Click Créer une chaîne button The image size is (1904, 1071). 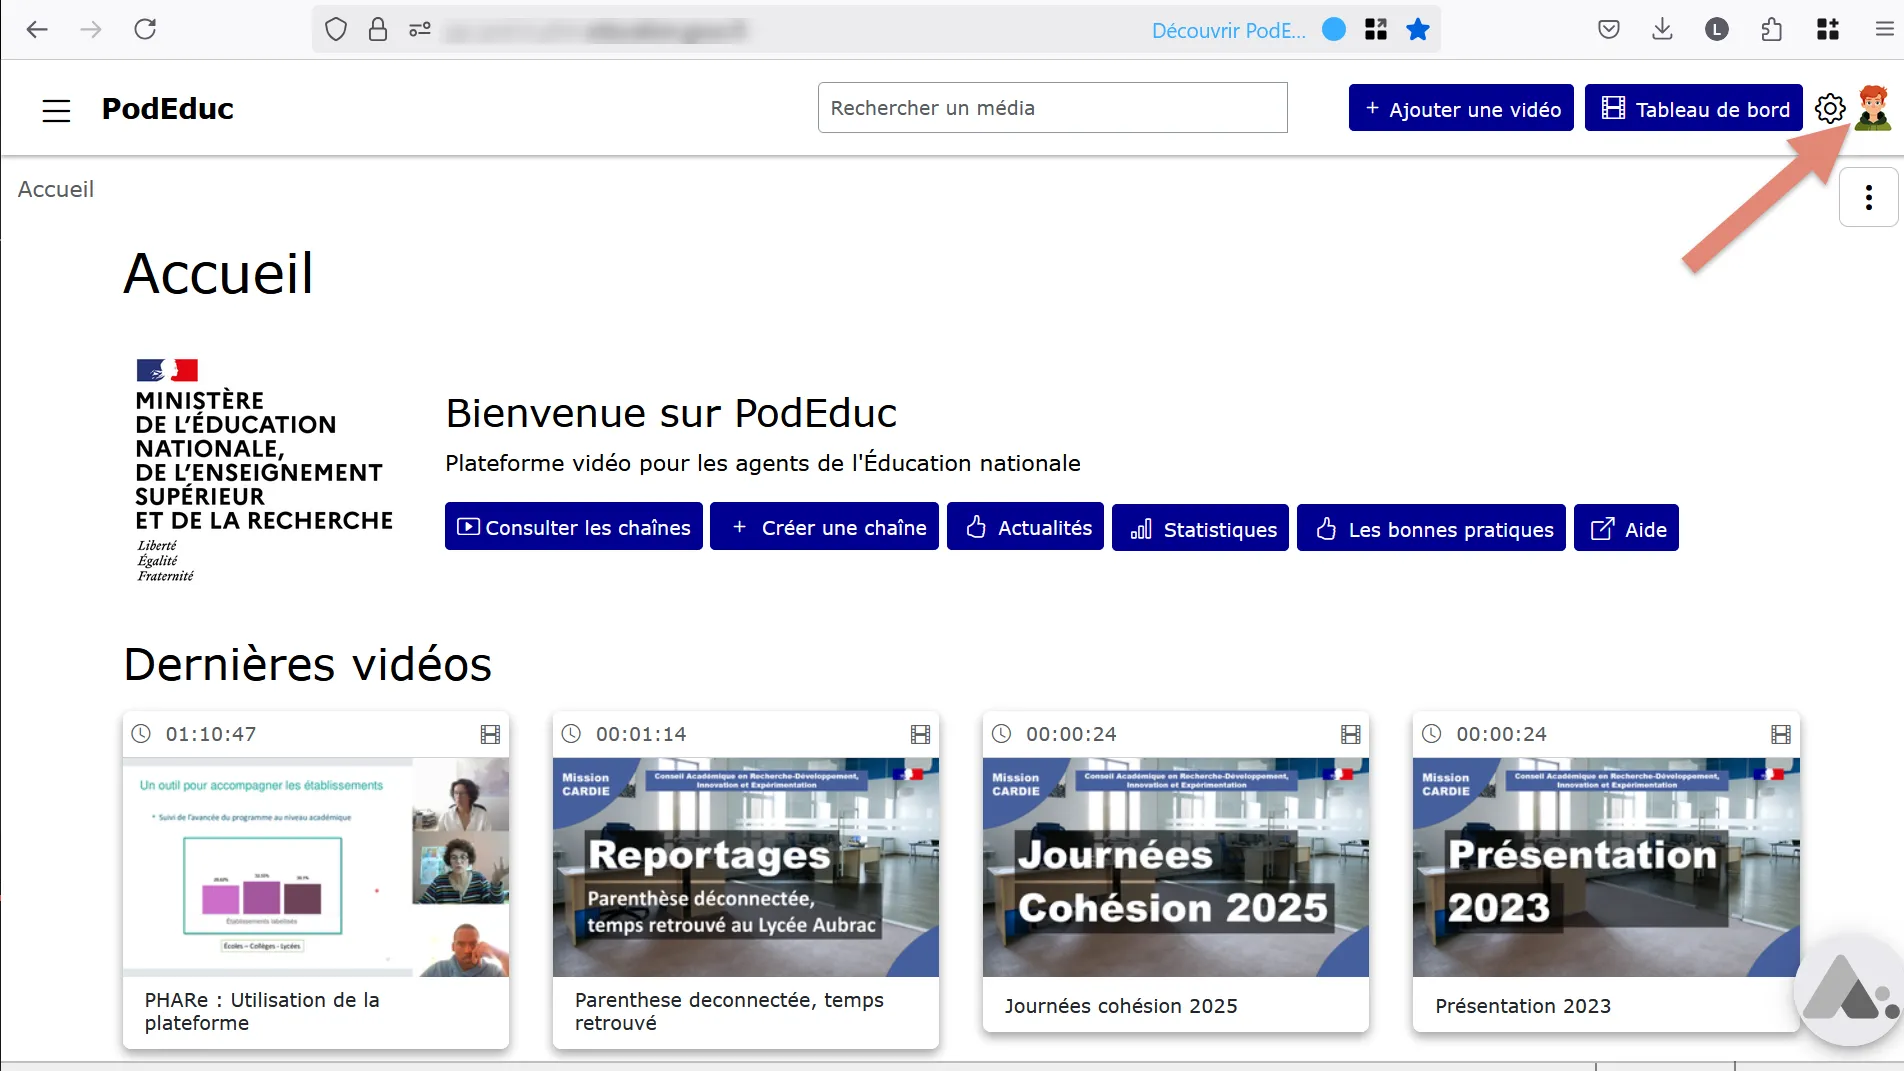825,527
